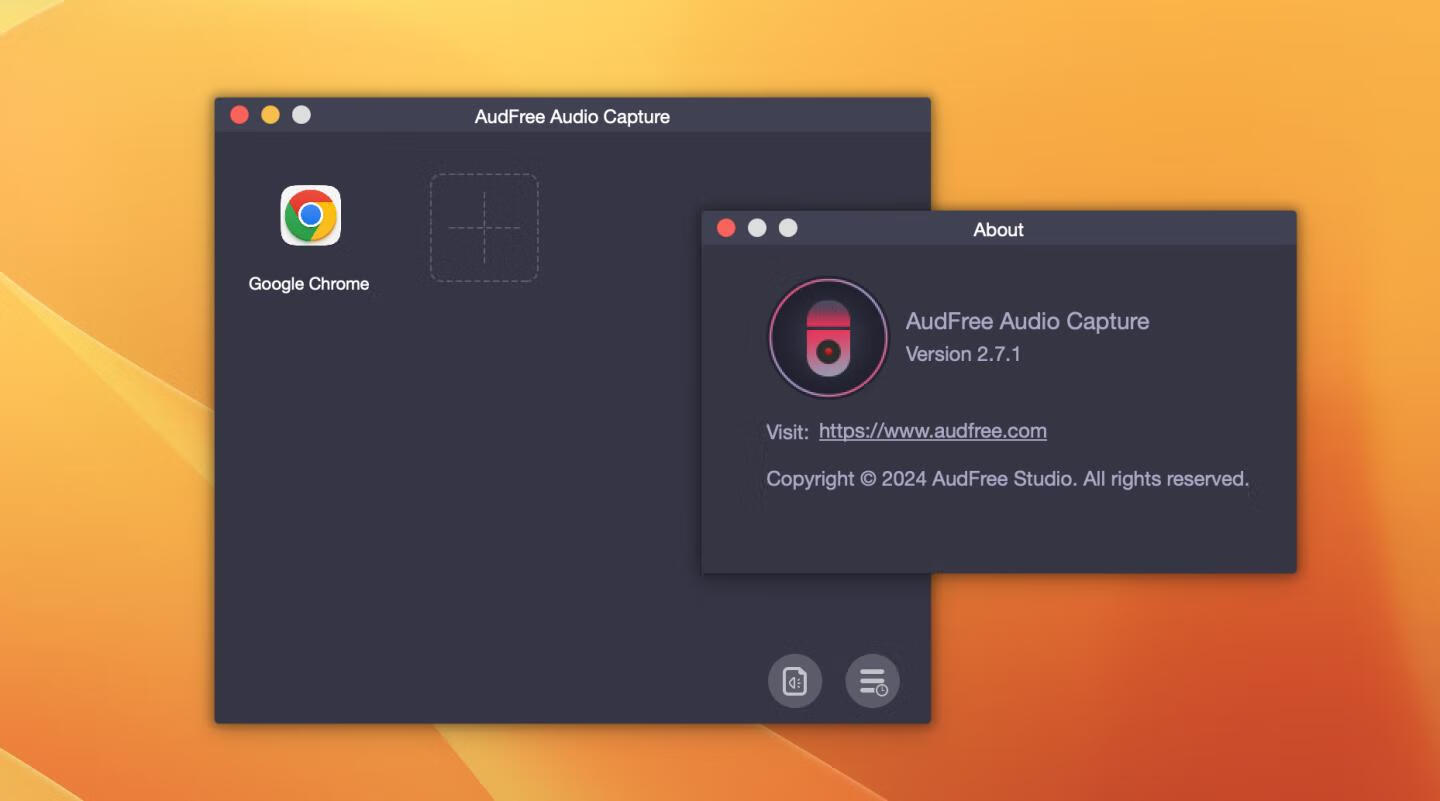
Task: Click the About window title bar text
Action: coord(999,230)
